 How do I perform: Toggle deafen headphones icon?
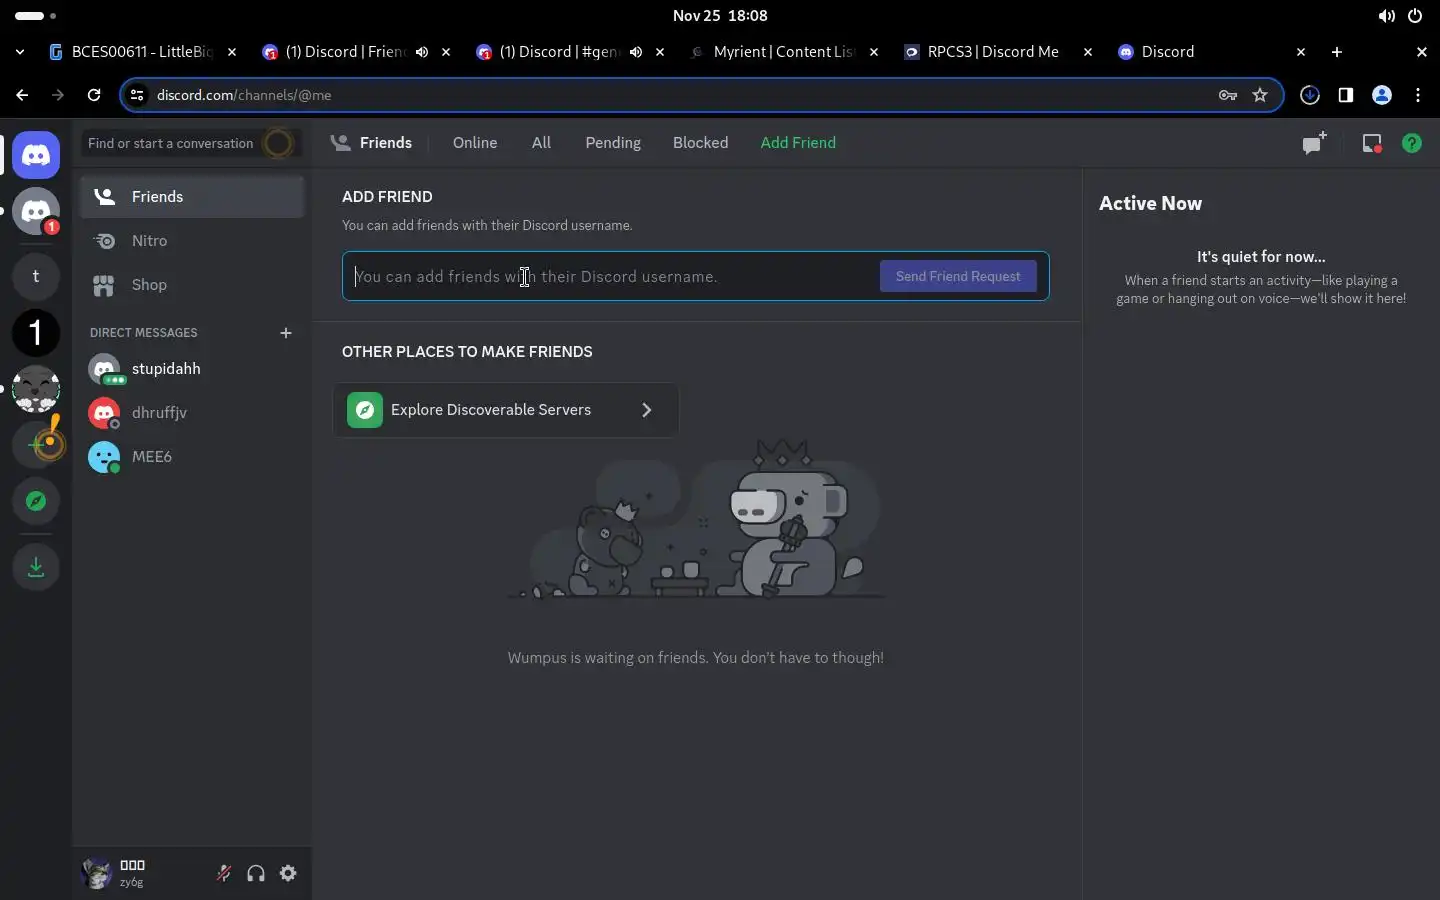(256, 873)
